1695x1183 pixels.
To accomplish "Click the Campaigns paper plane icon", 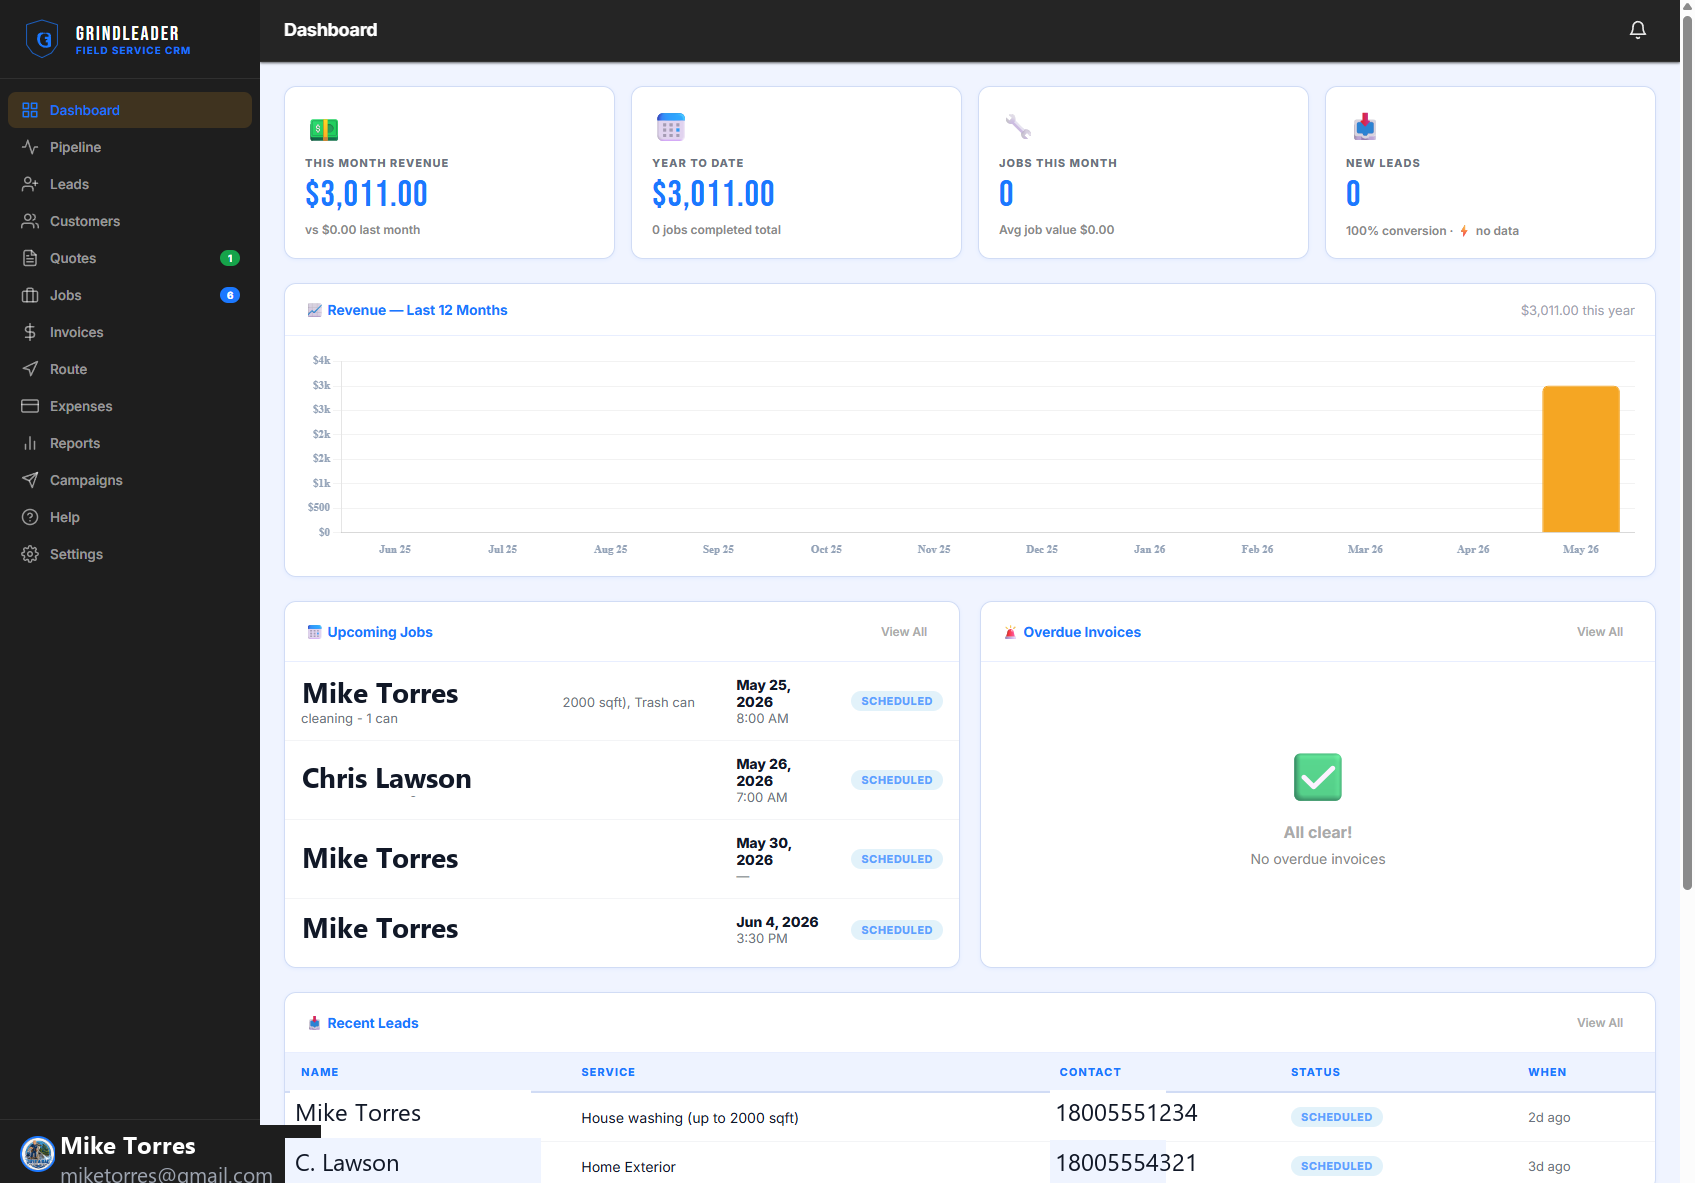I will 30,480.
